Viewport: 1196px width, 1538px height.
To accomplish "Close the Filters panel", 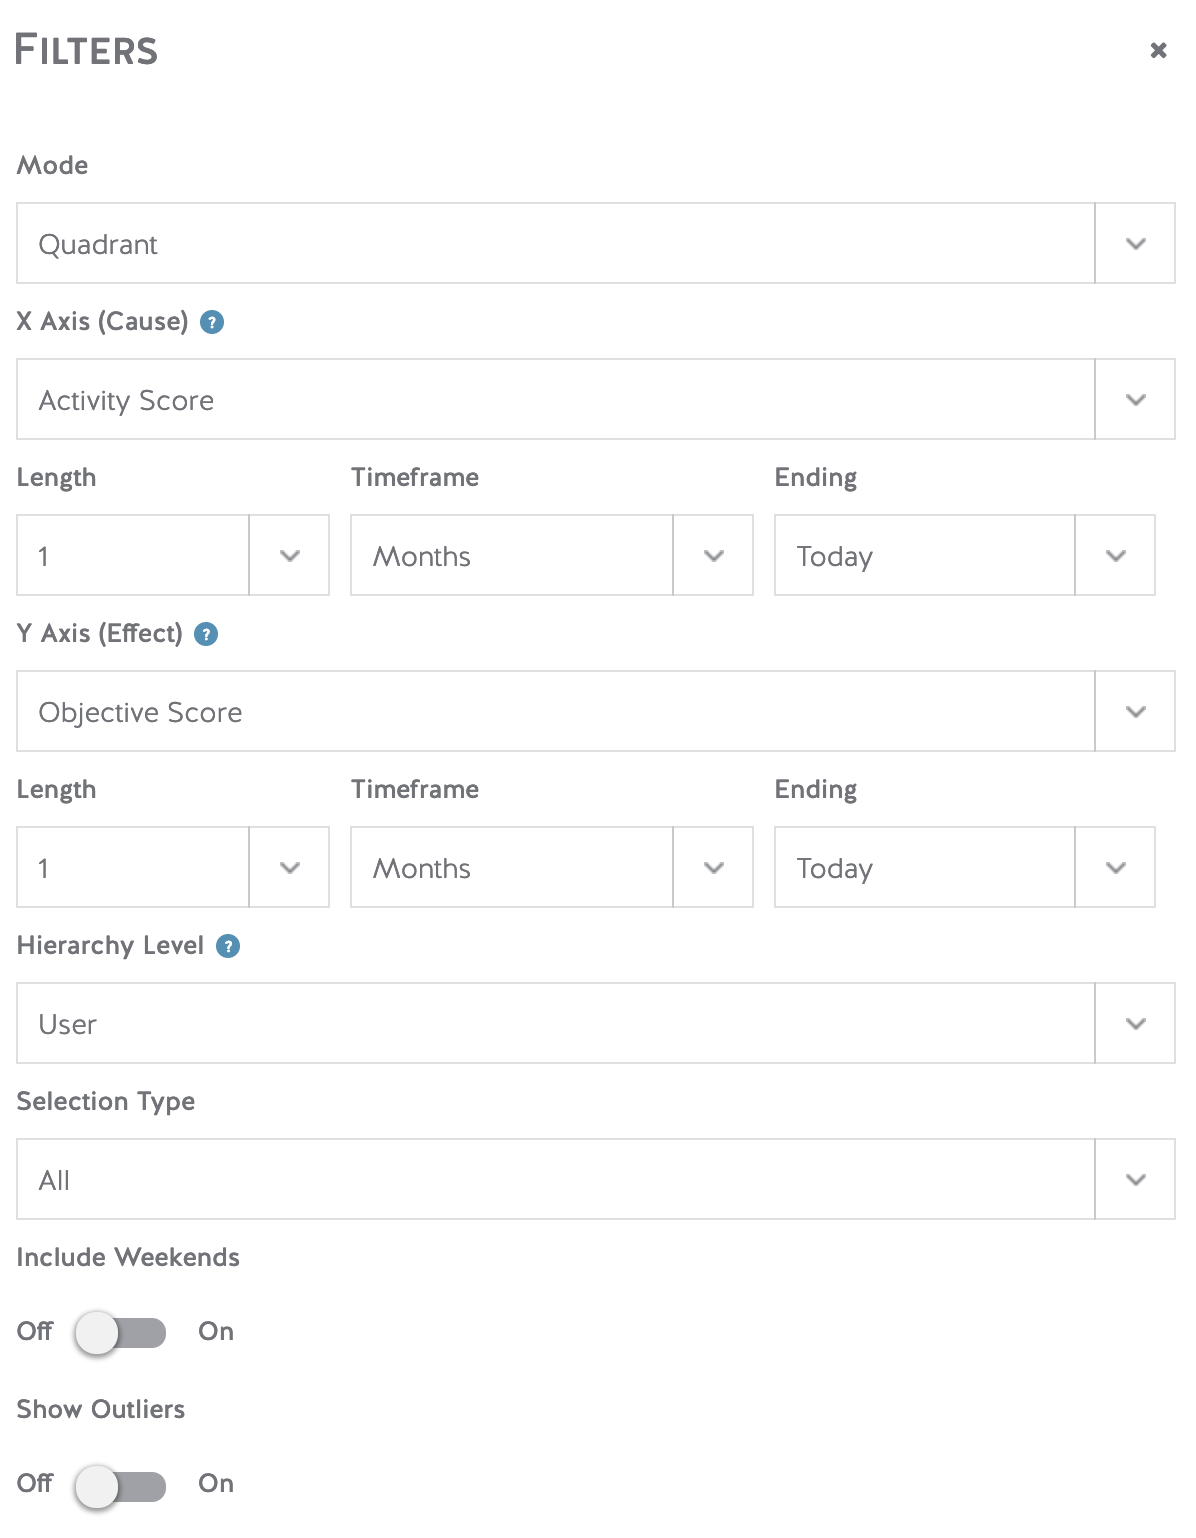I will click(x=1158, y=50).
